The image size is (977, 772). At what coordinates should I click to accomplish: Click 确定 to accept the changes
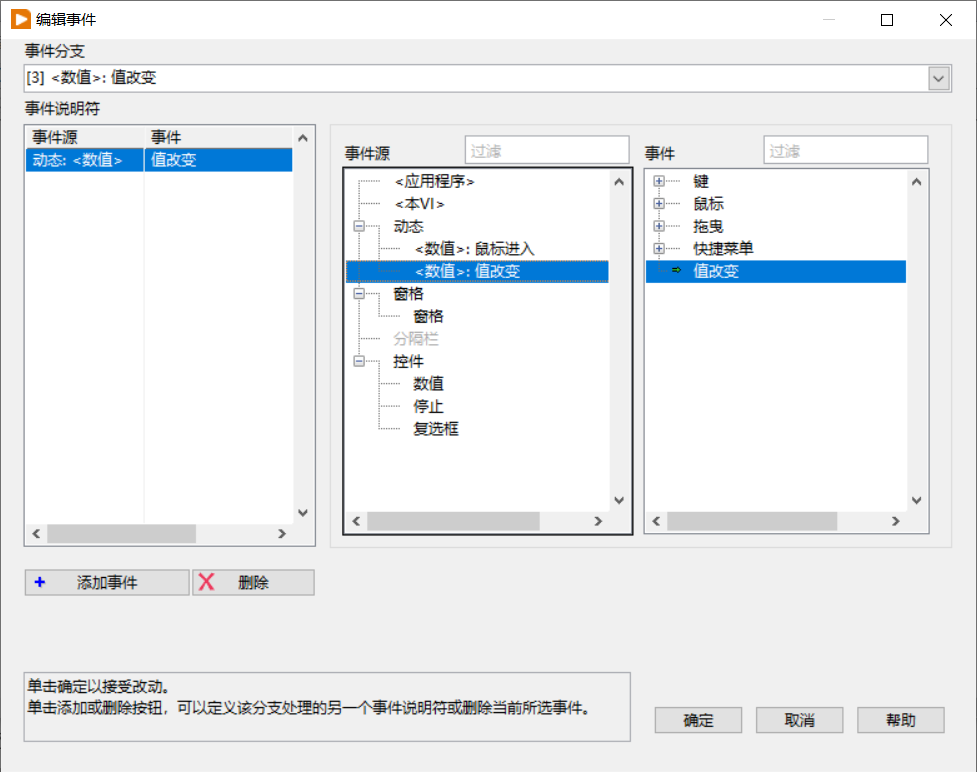click(x=697, y=720)
